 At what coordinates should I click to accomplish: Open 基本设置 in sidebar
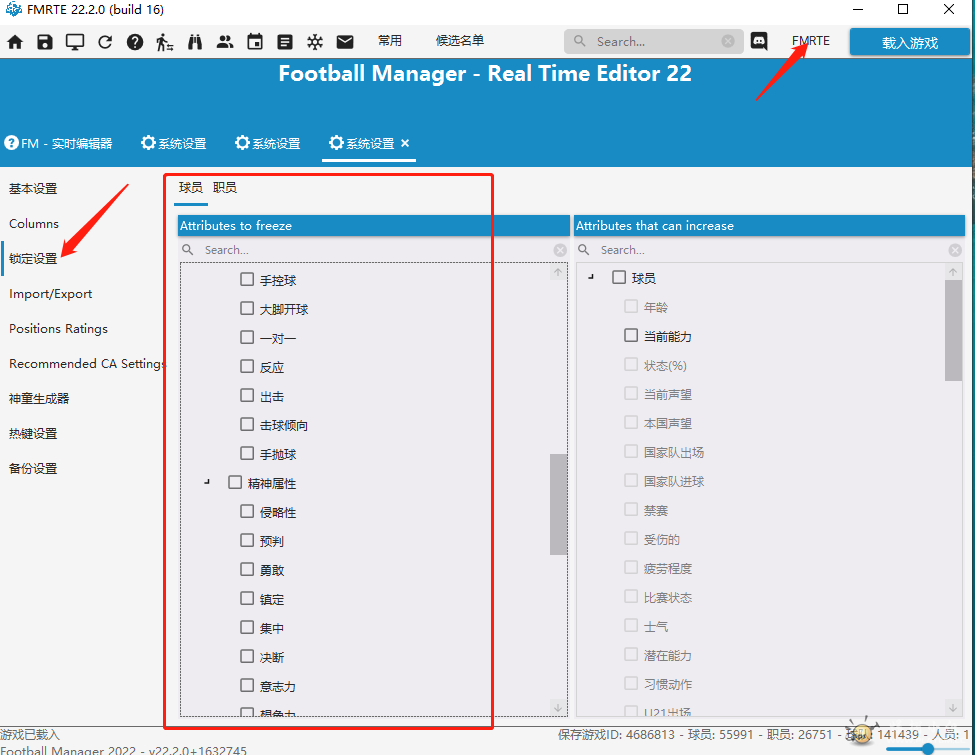click(33, 188)
